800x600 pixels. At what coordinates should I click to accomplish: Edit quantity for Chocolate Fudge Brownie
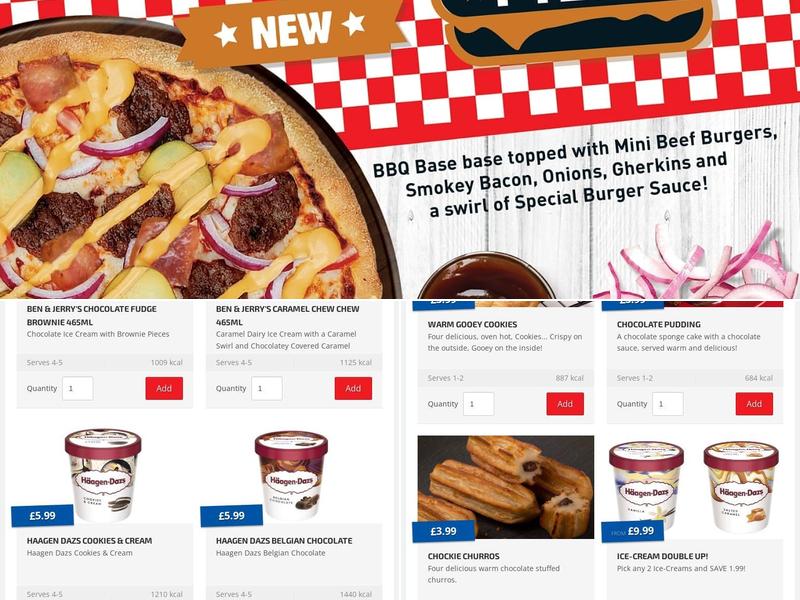click(x=78, y=388)
